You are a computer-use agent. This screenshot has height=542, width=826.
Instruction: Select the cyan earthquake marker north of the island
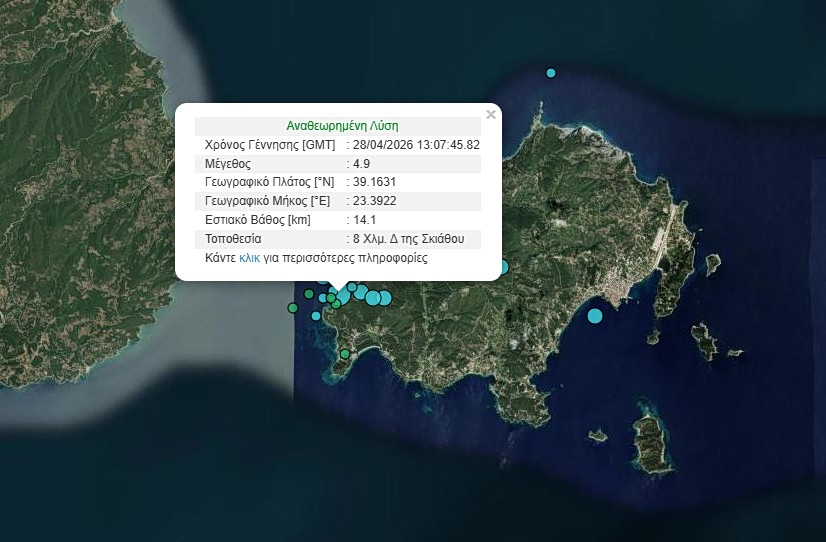(551, 73)
